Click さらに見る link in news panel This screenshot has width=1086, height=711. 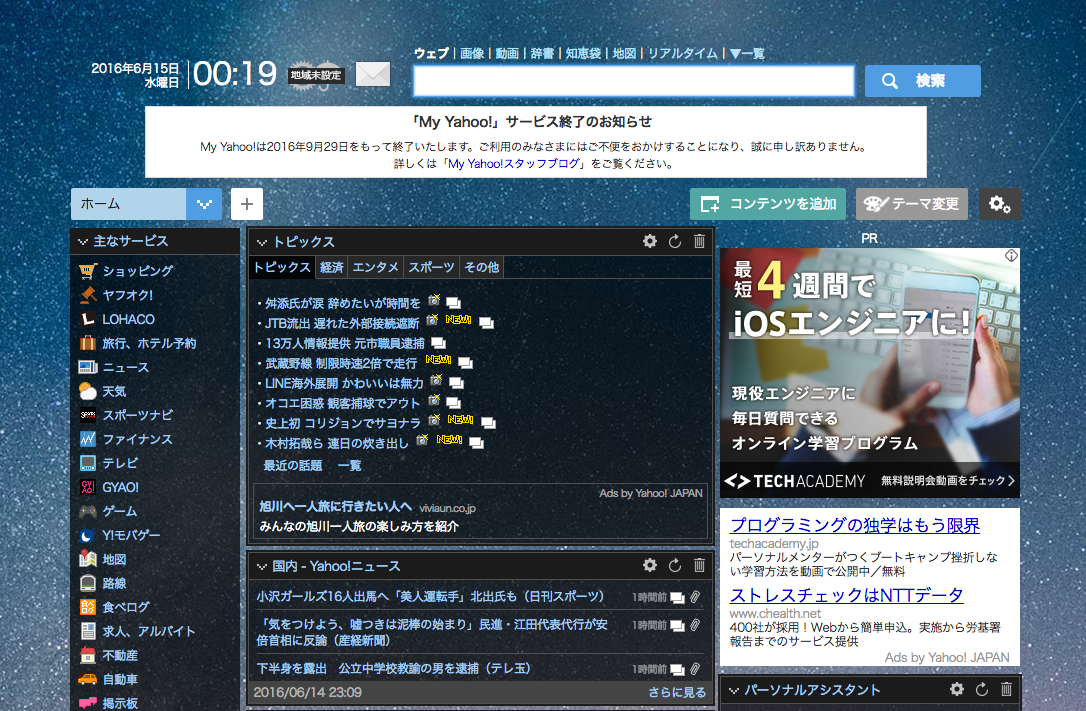point(677,692)
